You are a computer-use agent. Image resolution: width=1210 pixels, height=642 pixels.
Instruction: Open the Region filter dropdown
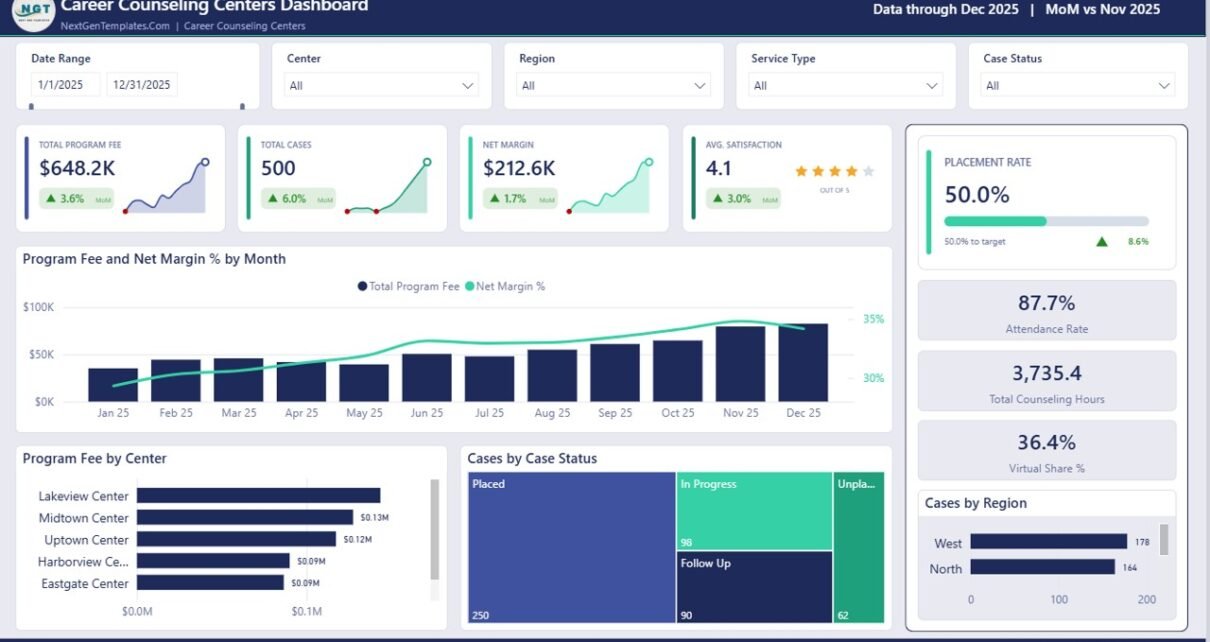pos(614,86)
